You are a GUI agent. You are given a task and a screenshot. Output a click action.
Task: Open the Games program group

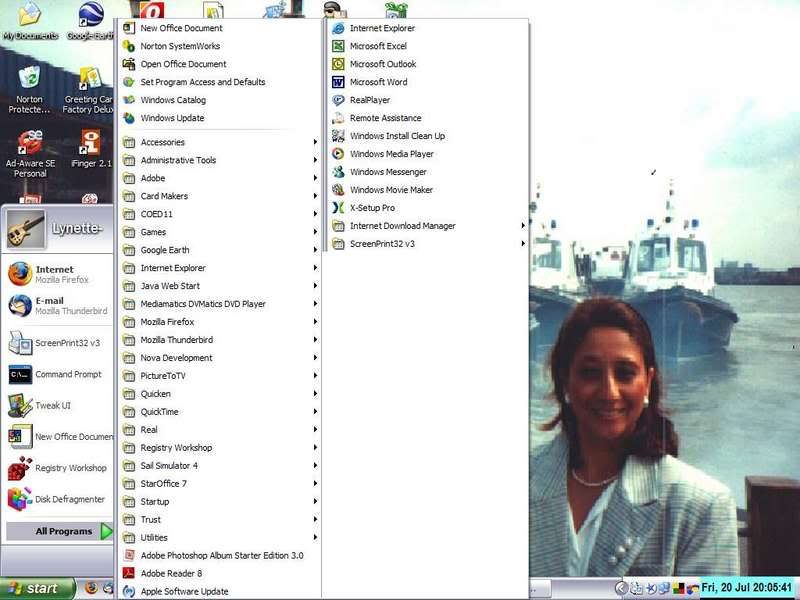[153, 232]
